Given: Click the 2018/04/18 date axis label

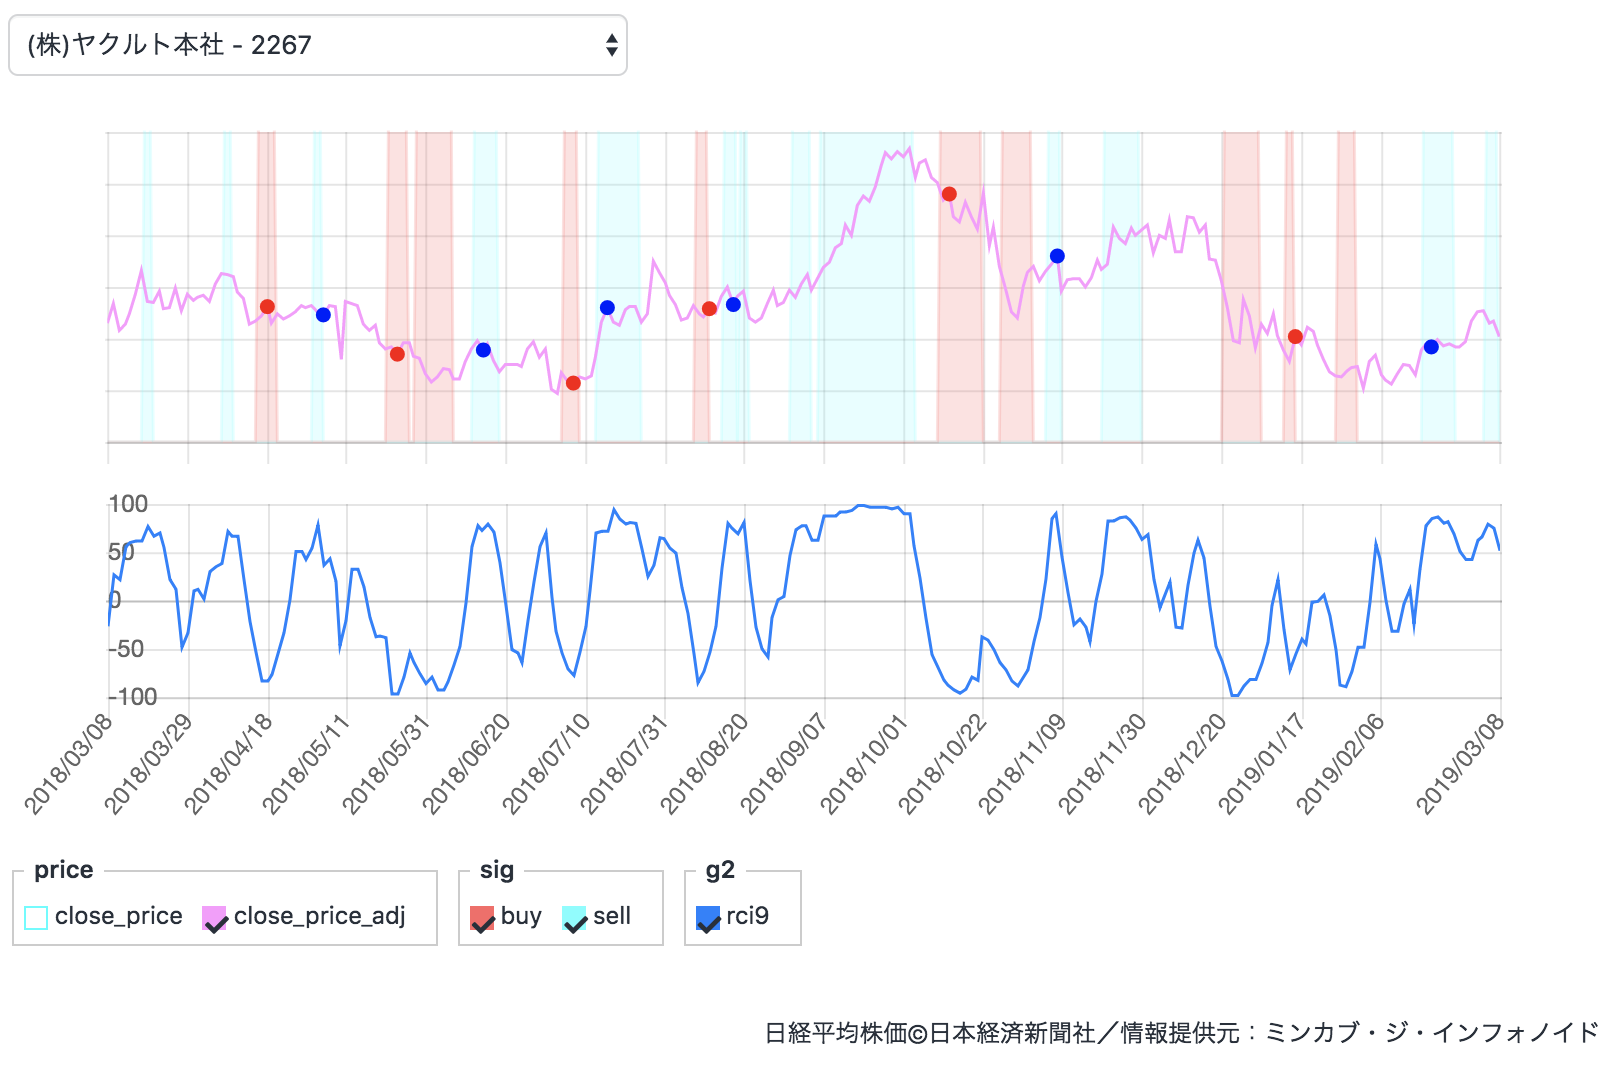Looking at the screenshot, I should point(228,766).
